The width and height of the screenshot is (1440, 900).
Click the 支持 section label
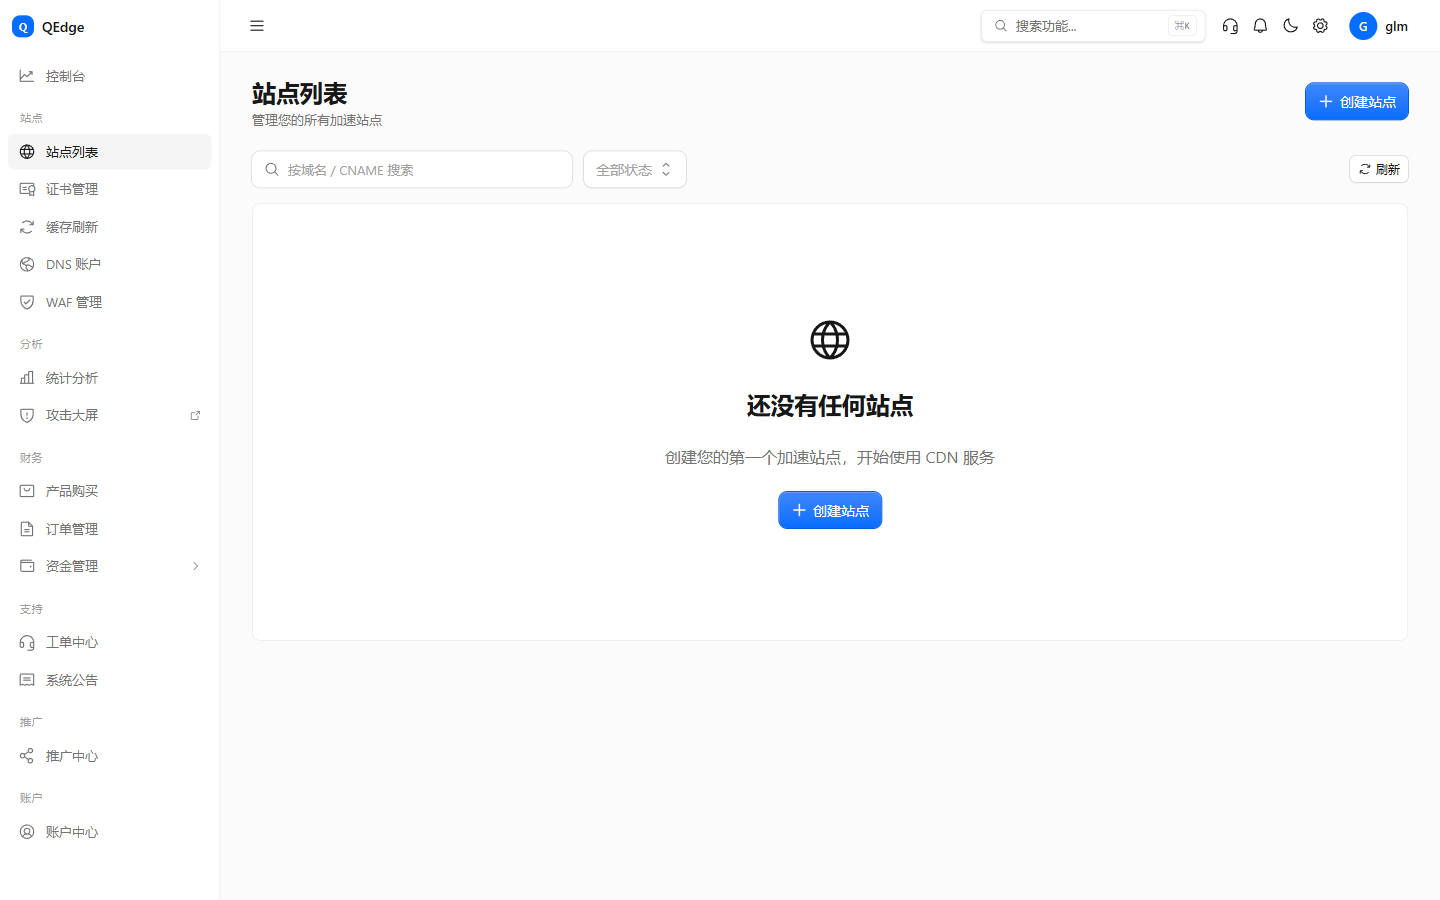point(31,609)
